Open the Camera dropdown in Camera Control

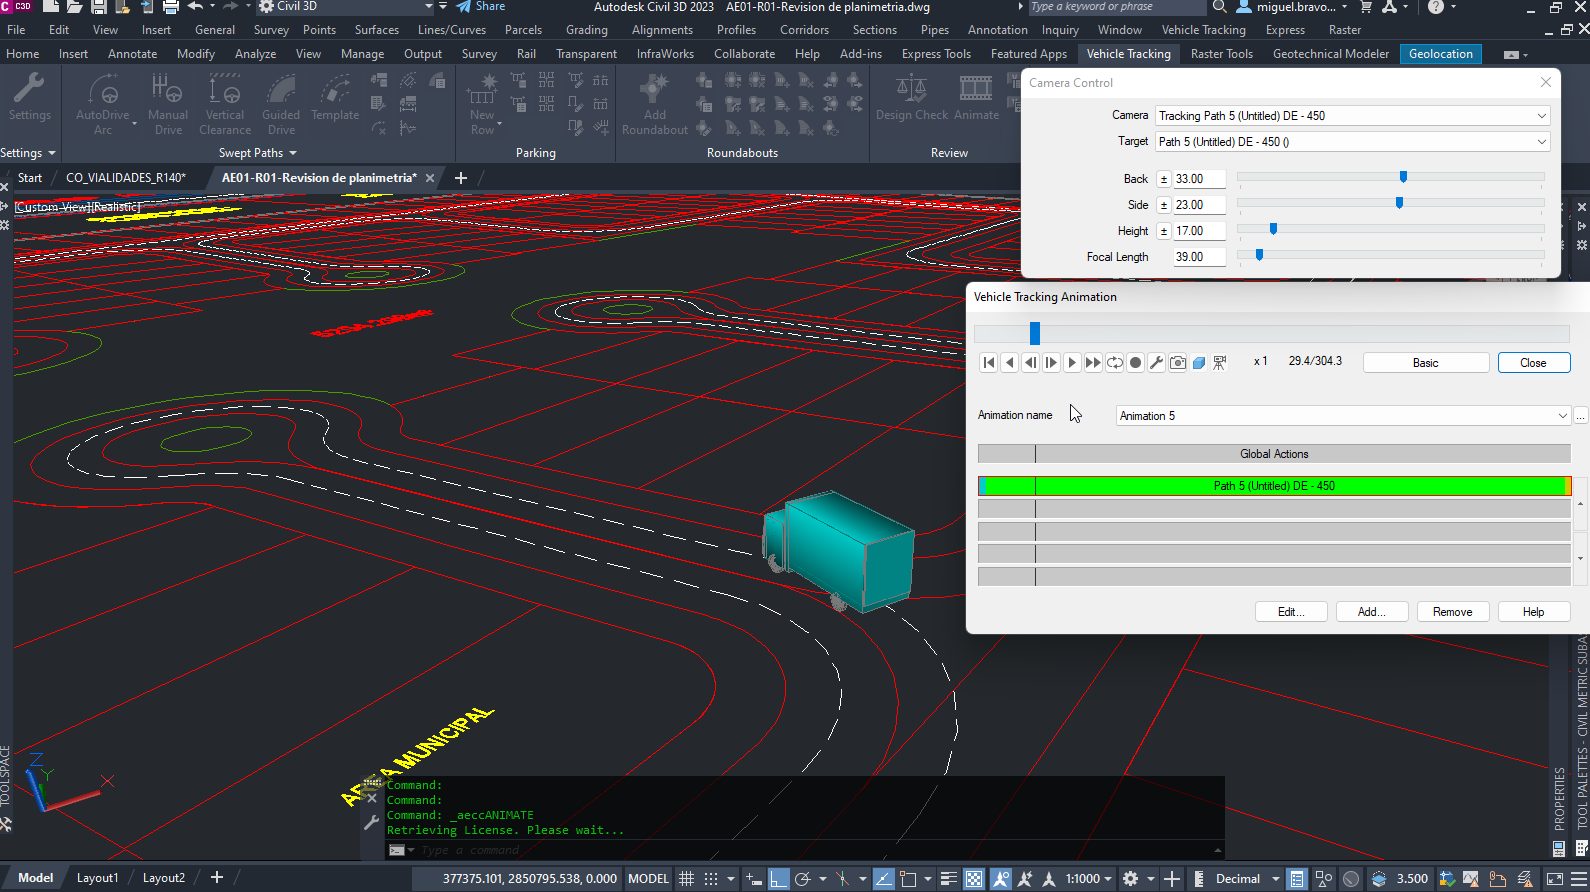tap(1541, 116)
